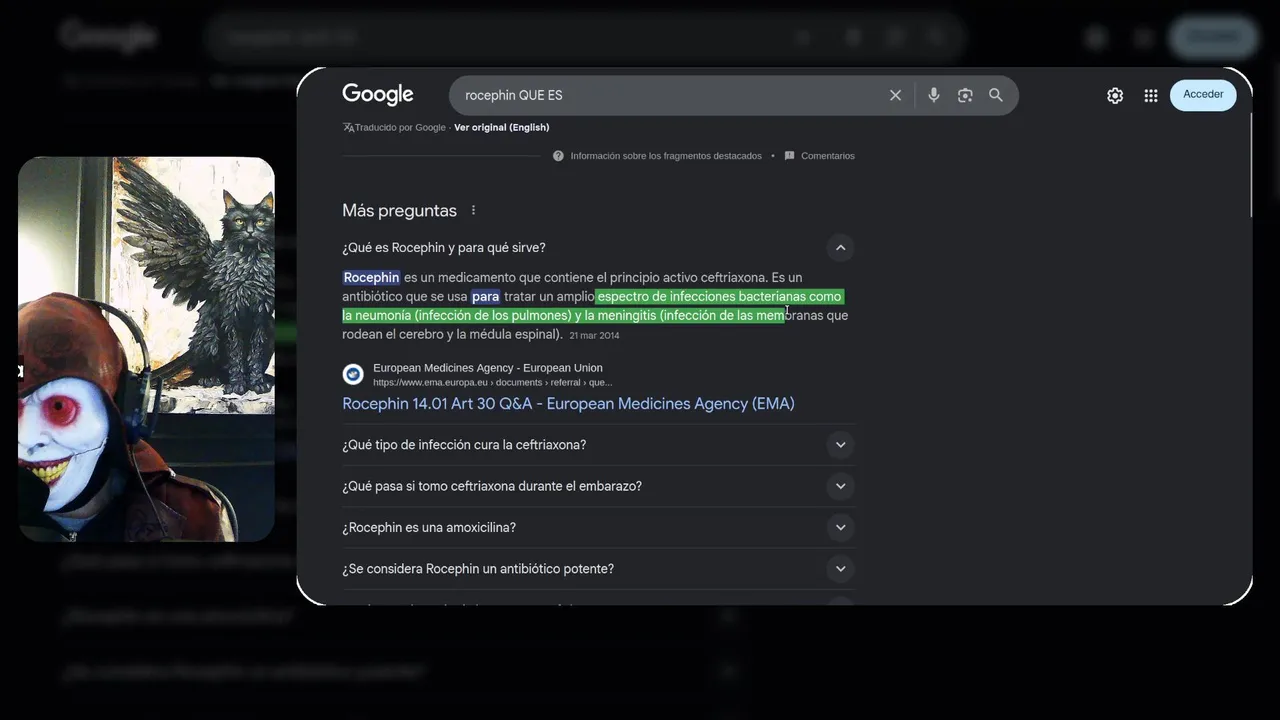
Task: Click the ema.europa.eu URL breadcrumb text
Action: click(x=493, y=382)
